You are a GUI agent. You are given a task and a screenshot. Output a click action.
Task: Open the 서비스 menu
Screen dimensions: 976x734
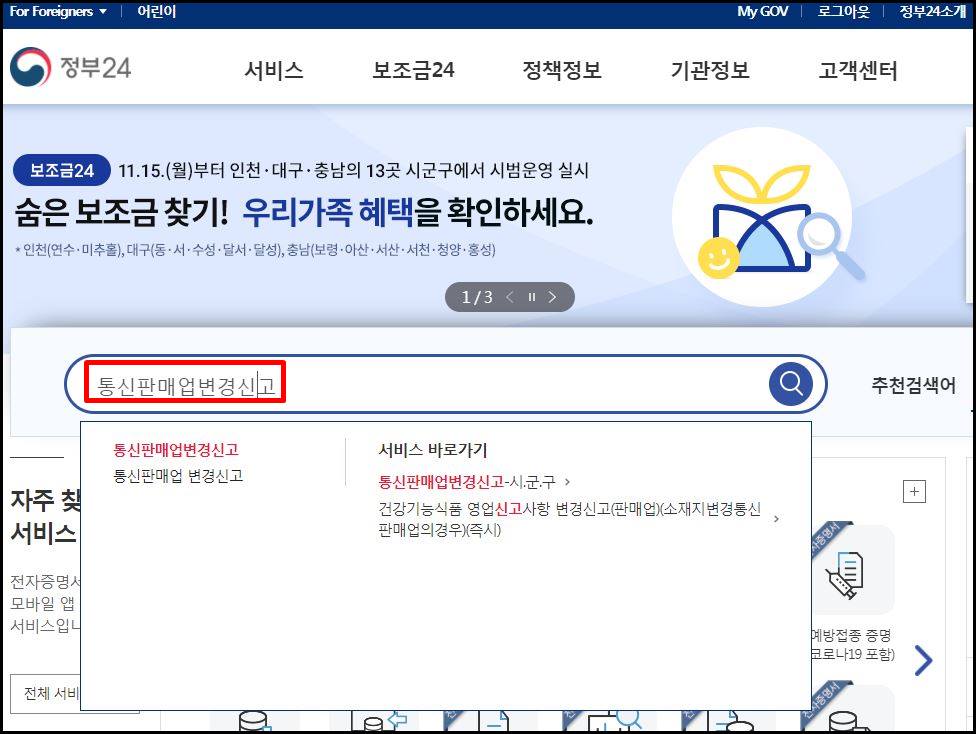pos(274,70)
